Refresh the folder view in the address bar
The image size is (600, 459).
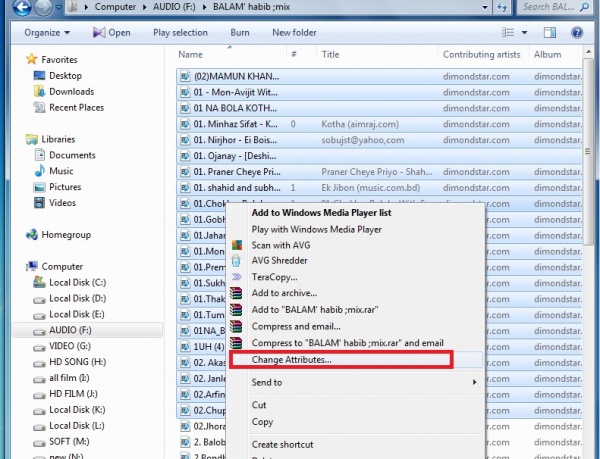502,7
